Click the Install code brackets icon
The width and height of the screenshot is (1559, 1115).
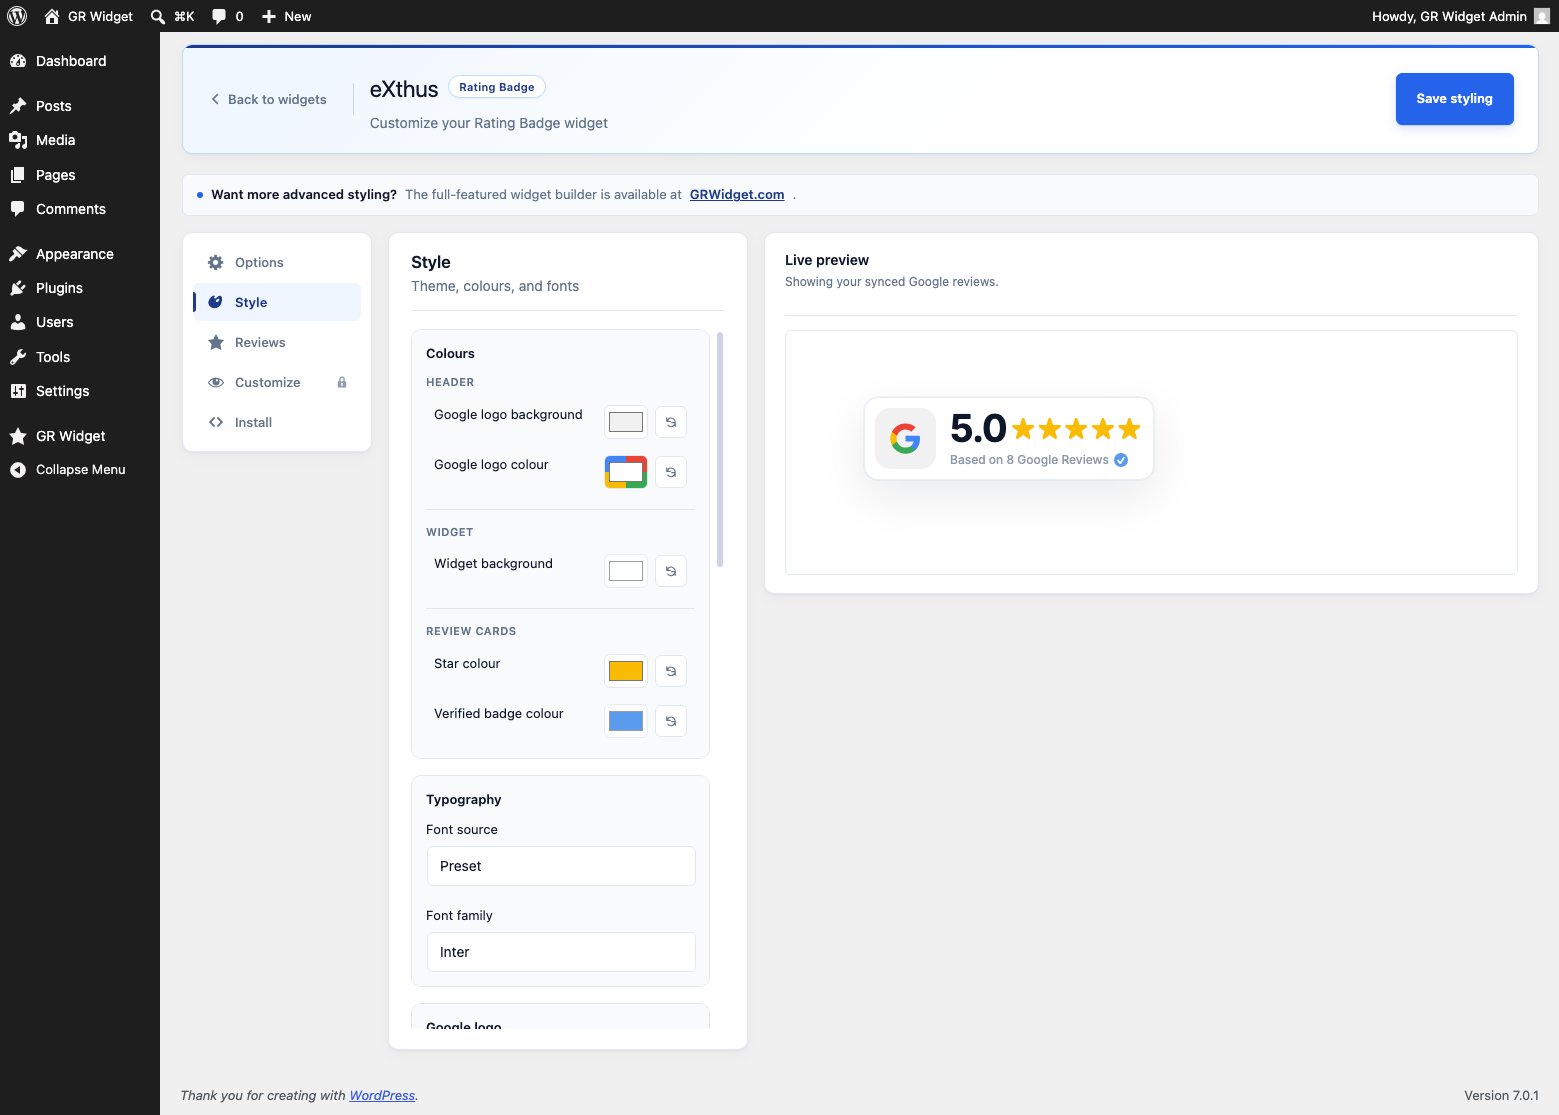pyautogui.click(x=215, y=422)
